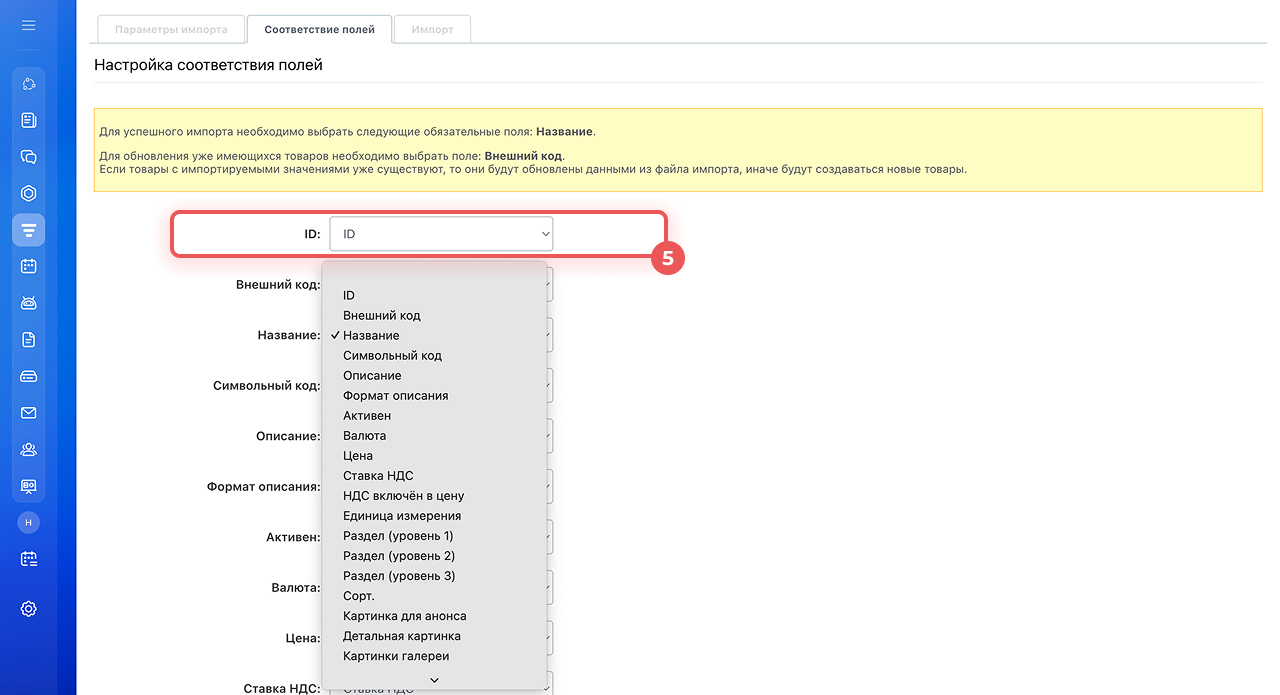Screen dimensions: 1280x695
Task: Click the chat messages icon in sidebar
Action: [28, 157]
